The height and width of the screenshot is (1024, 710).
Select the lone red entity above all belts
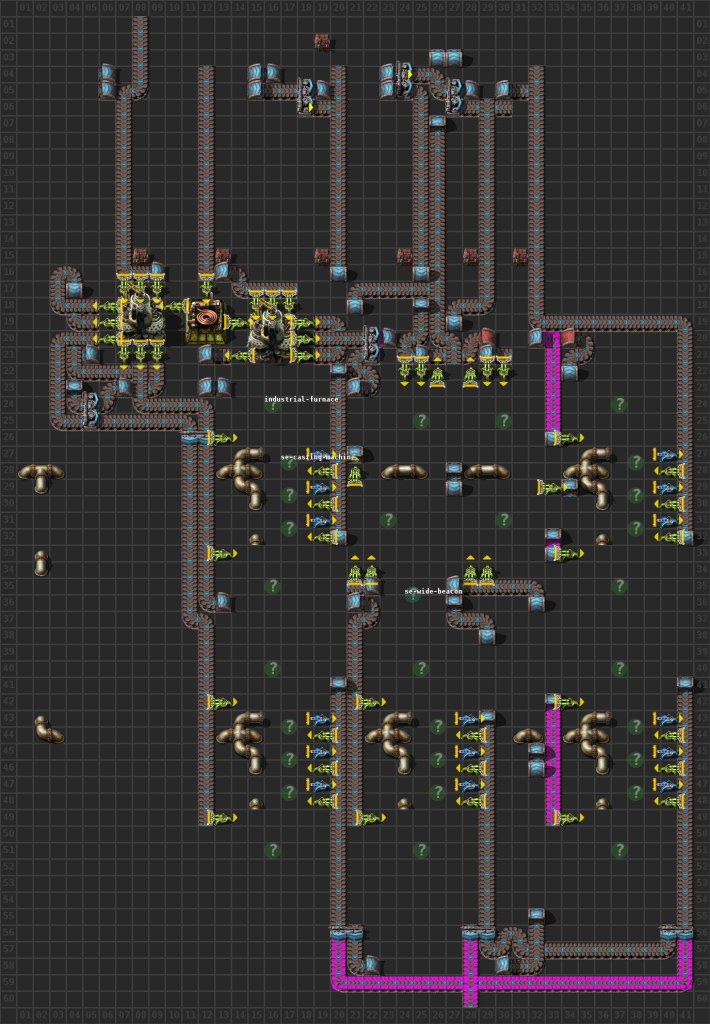pyautogui.click(x=322, y=42)
